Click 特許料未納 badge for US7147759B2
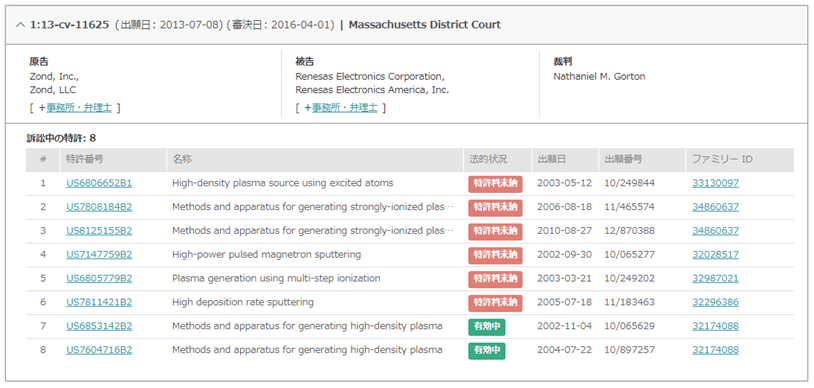Viewport: 814px width, 388px height. [495, 256]
